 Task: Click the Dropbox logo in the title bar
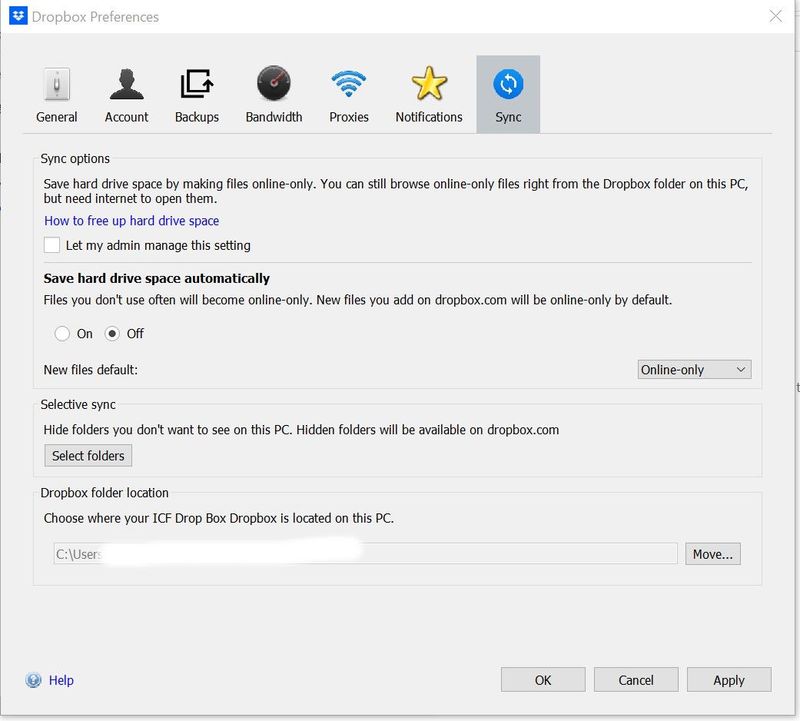click(17, 16)
